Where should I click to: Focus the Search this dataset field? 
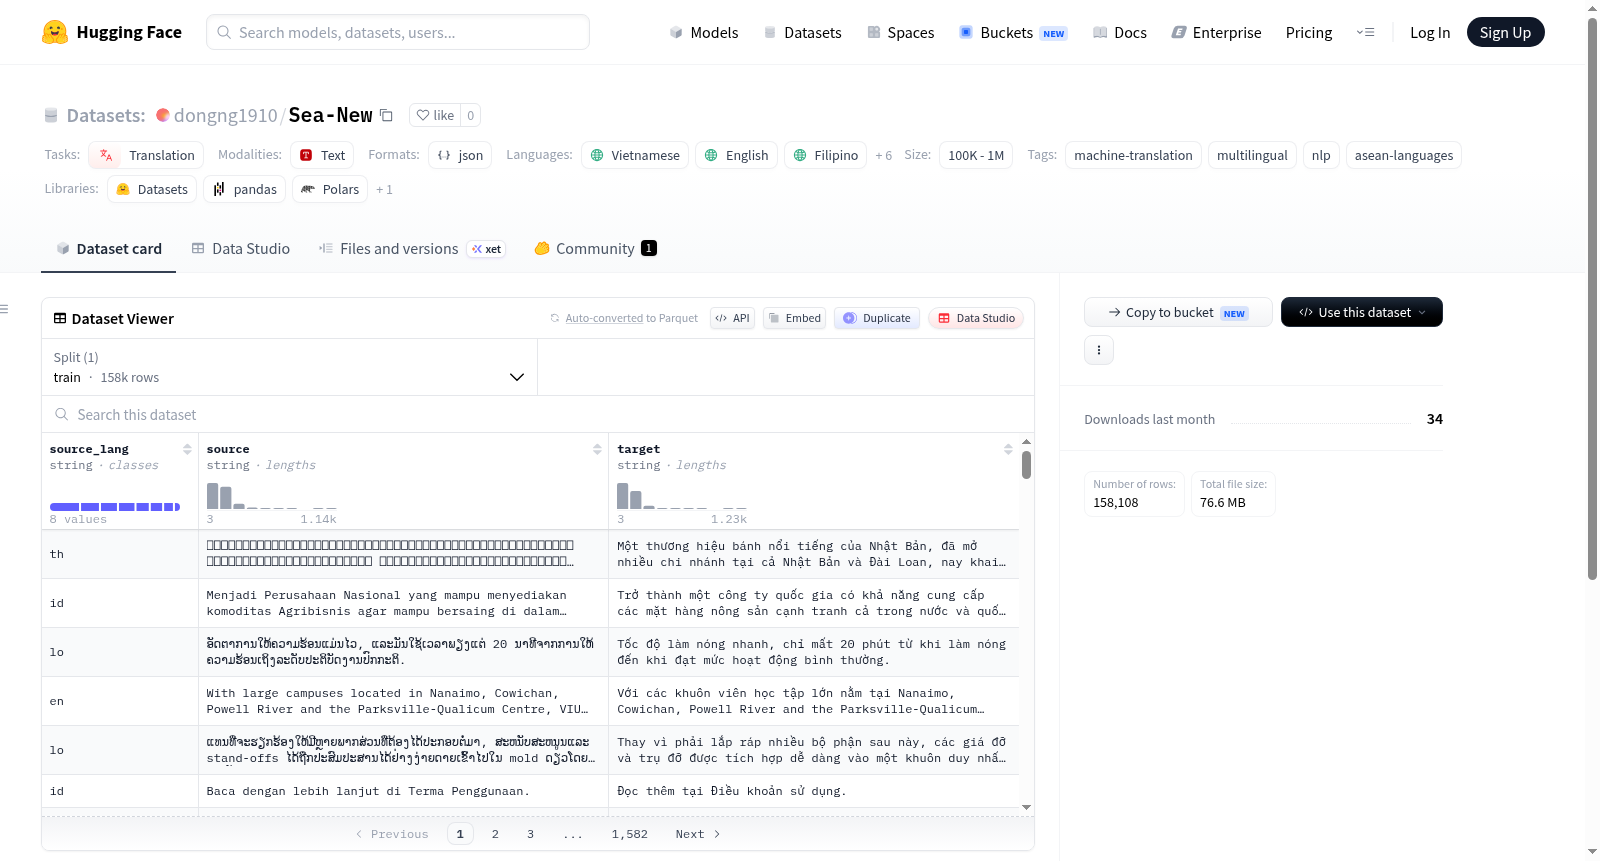538,414
